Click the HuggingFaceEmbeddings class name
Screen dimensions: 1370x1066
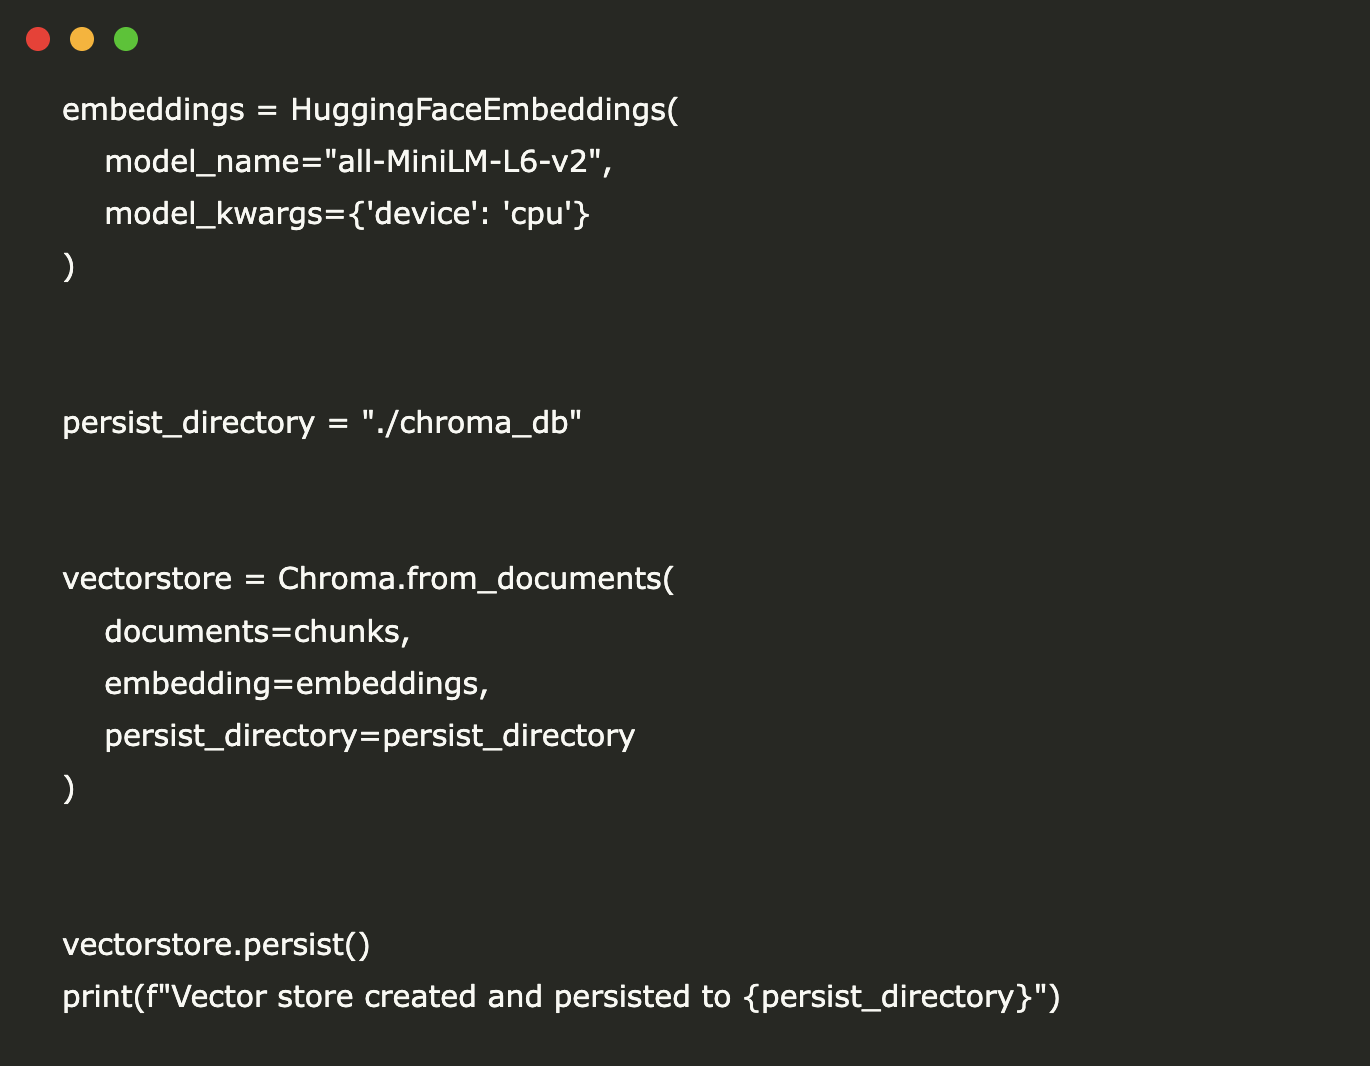[x=480, y=109]
